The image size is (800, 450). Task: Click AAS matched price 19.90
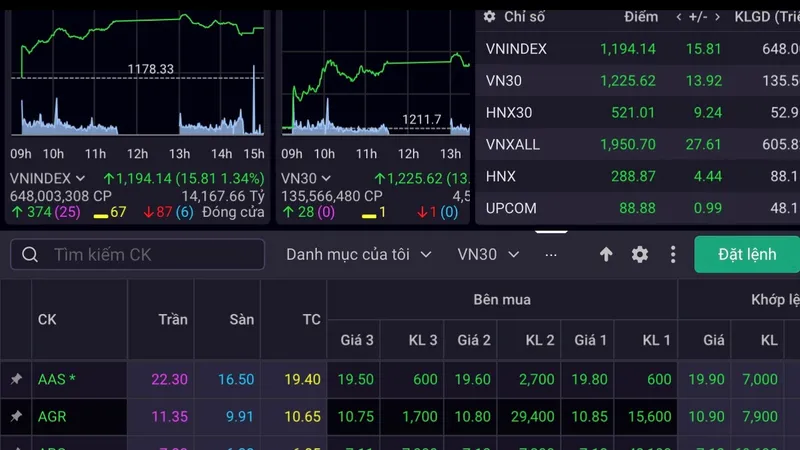click(x=706, y=379)
